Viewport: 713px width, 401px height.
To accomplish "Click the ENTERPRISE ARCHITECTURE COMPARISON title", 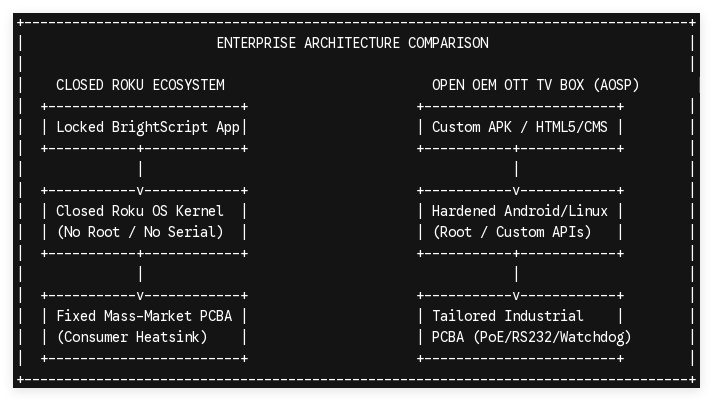I will (352, 43).
